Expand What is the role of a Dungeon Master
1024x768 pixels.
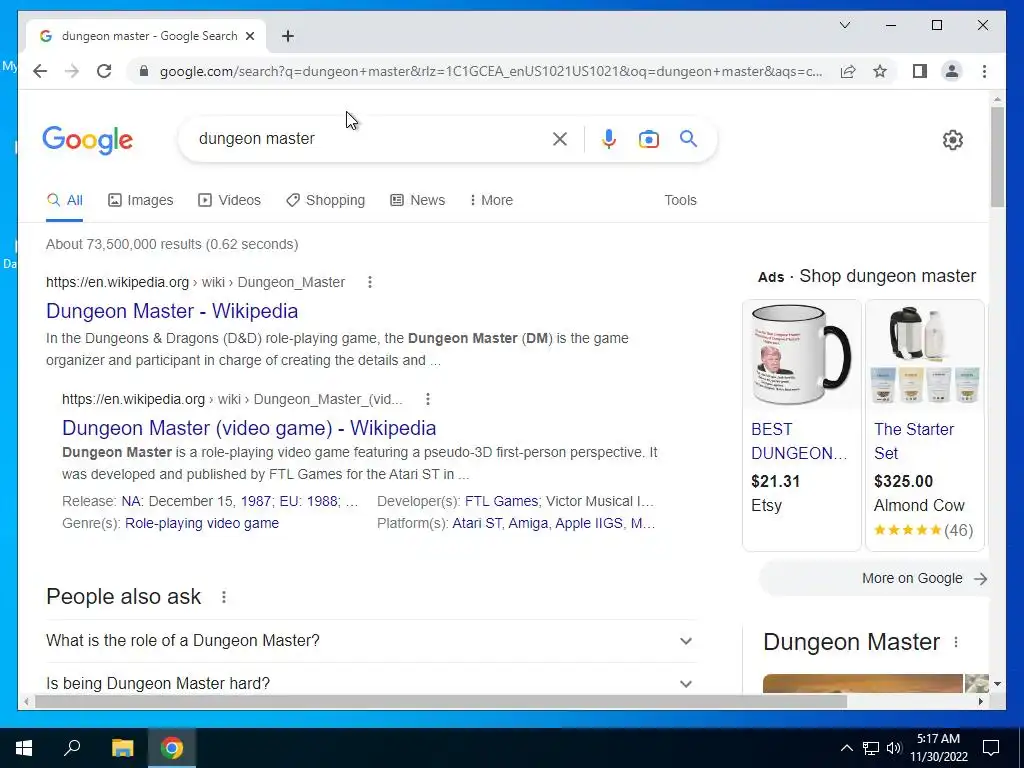pyautogui.click(x=371, y=641)
